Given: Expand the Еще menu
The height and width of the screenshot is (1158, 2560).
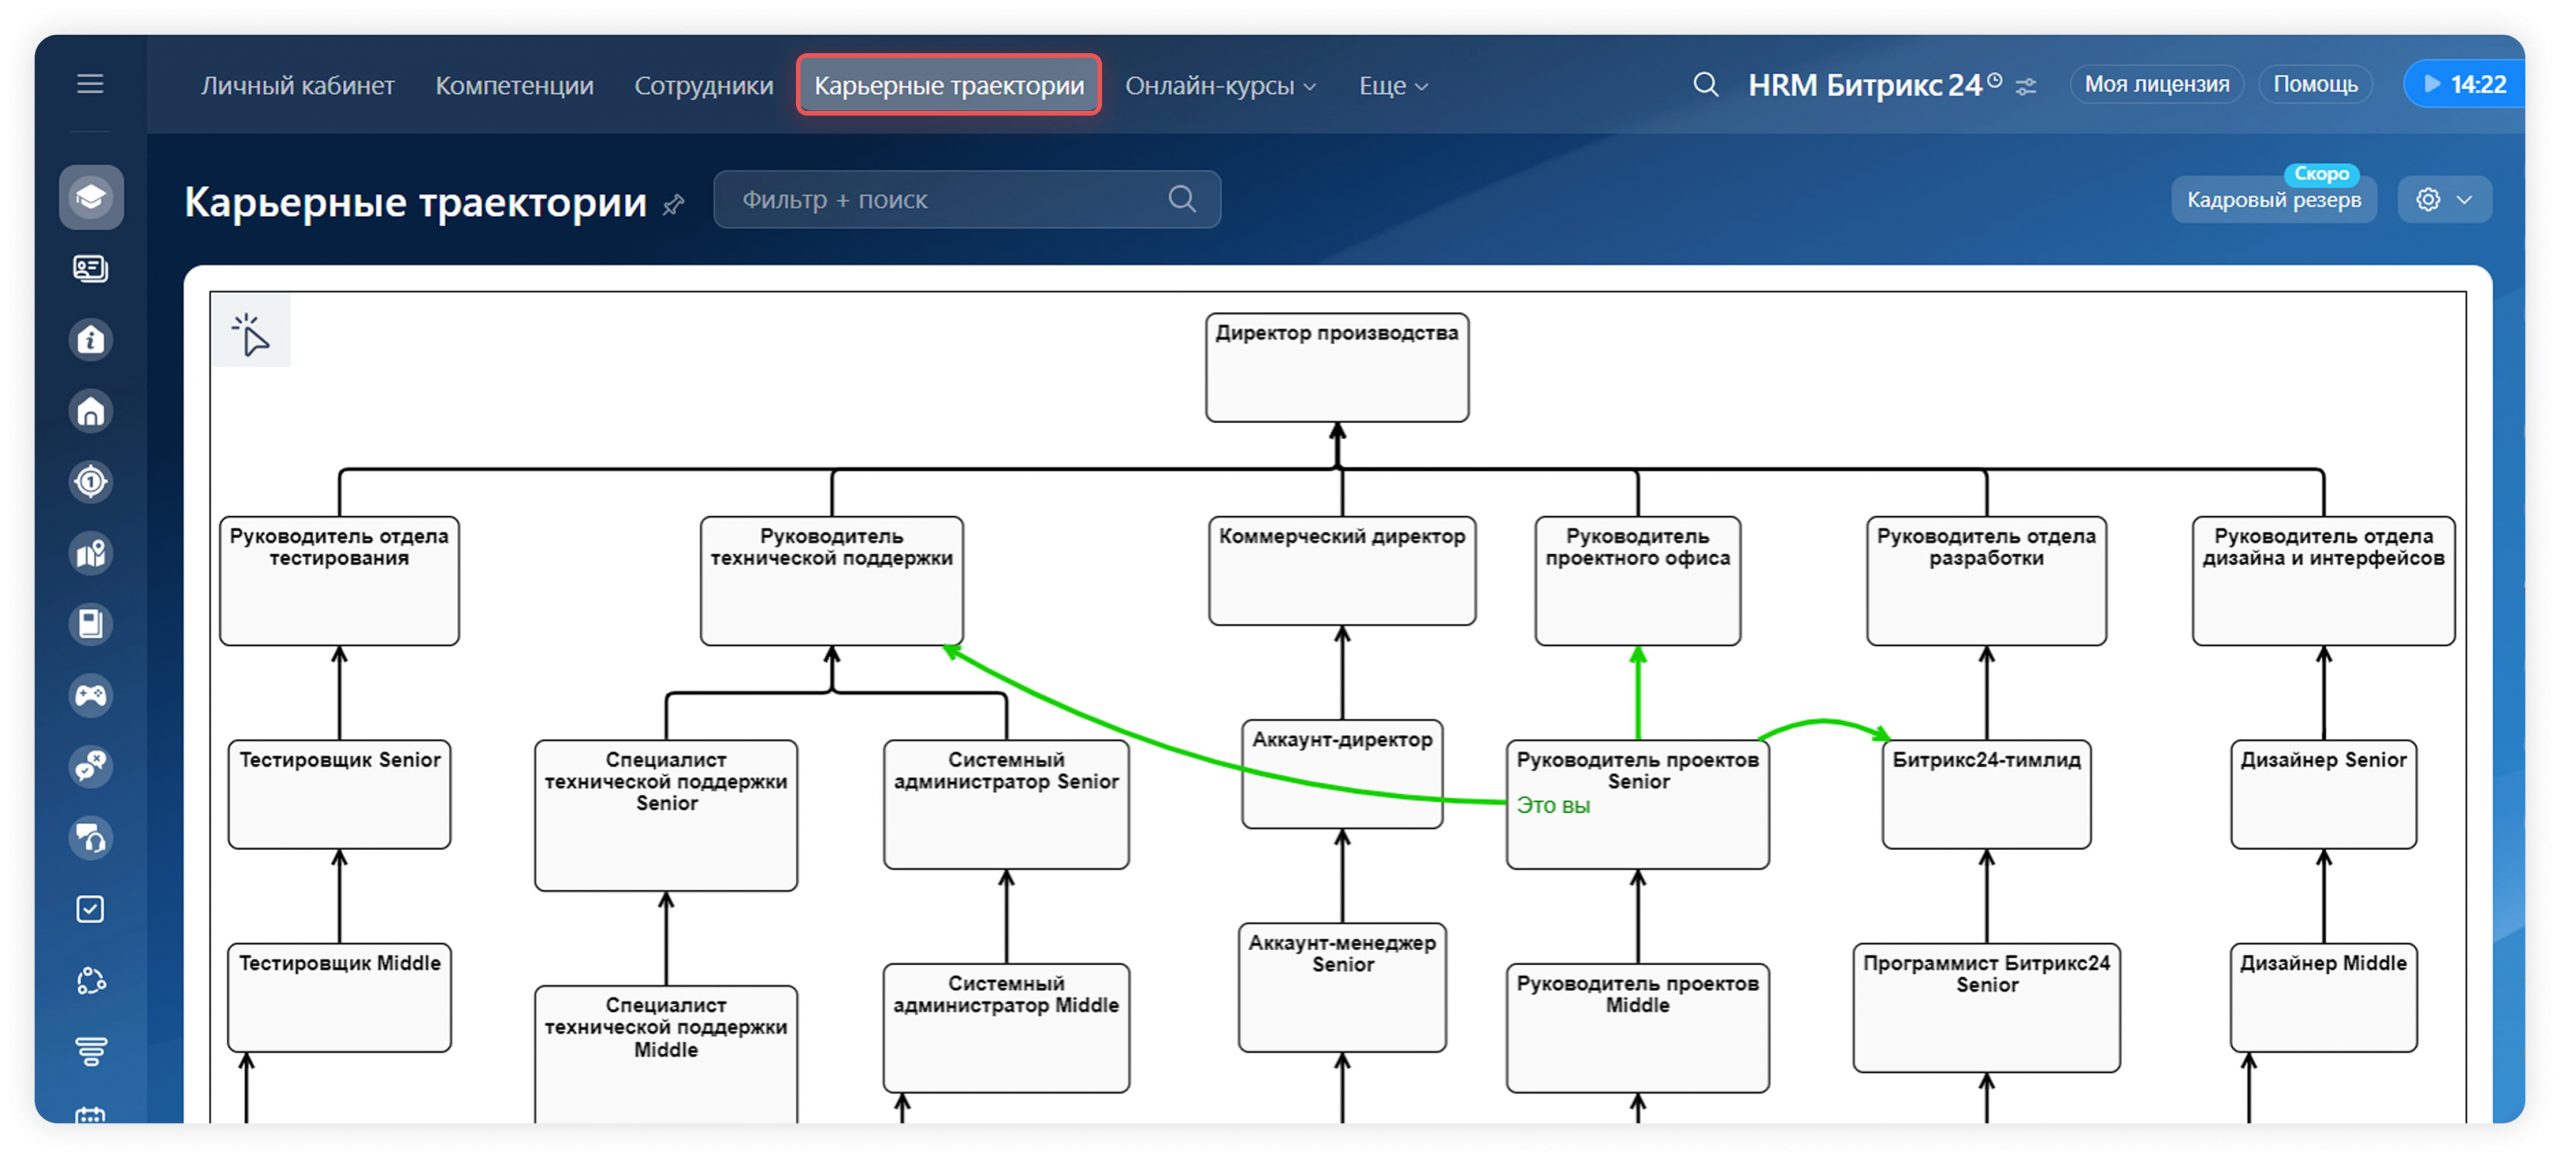Looking at the screenshot, I should [x=1393, y=86].
